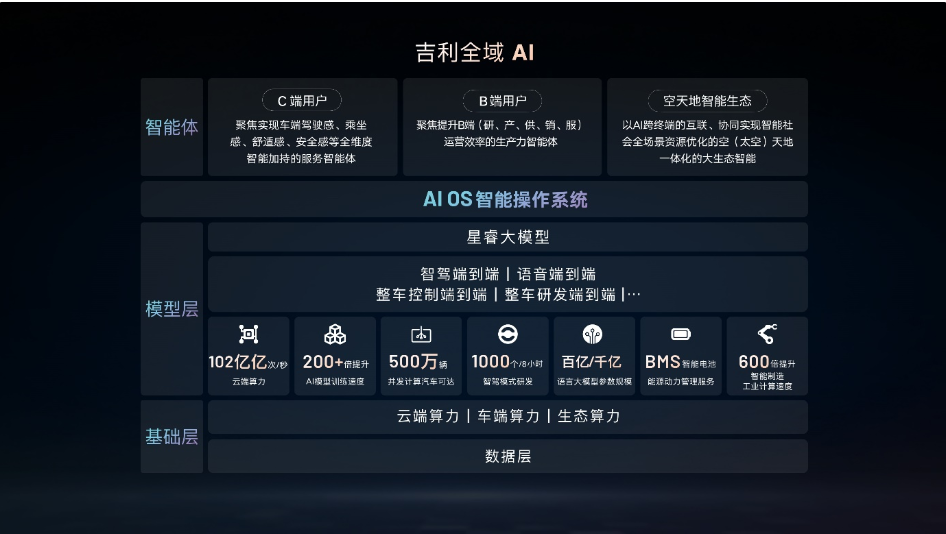Click the concurrent computing car icon above 500万
The height and width of the screenshot is (534, 946).
point(422,334)
